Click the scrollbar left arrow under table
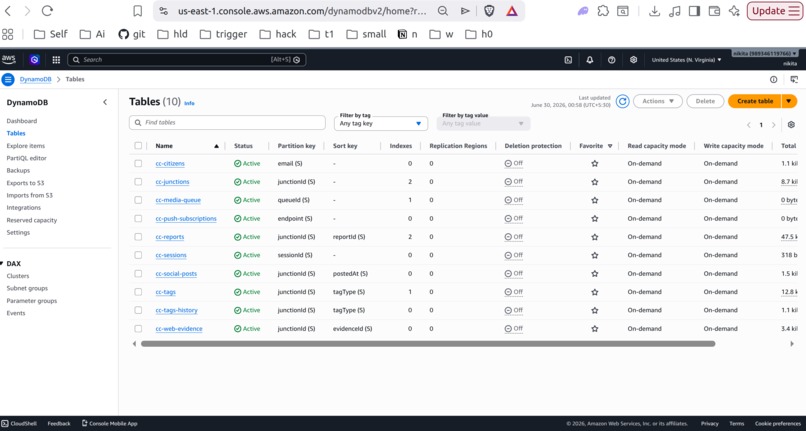 (x=134, y=344)
